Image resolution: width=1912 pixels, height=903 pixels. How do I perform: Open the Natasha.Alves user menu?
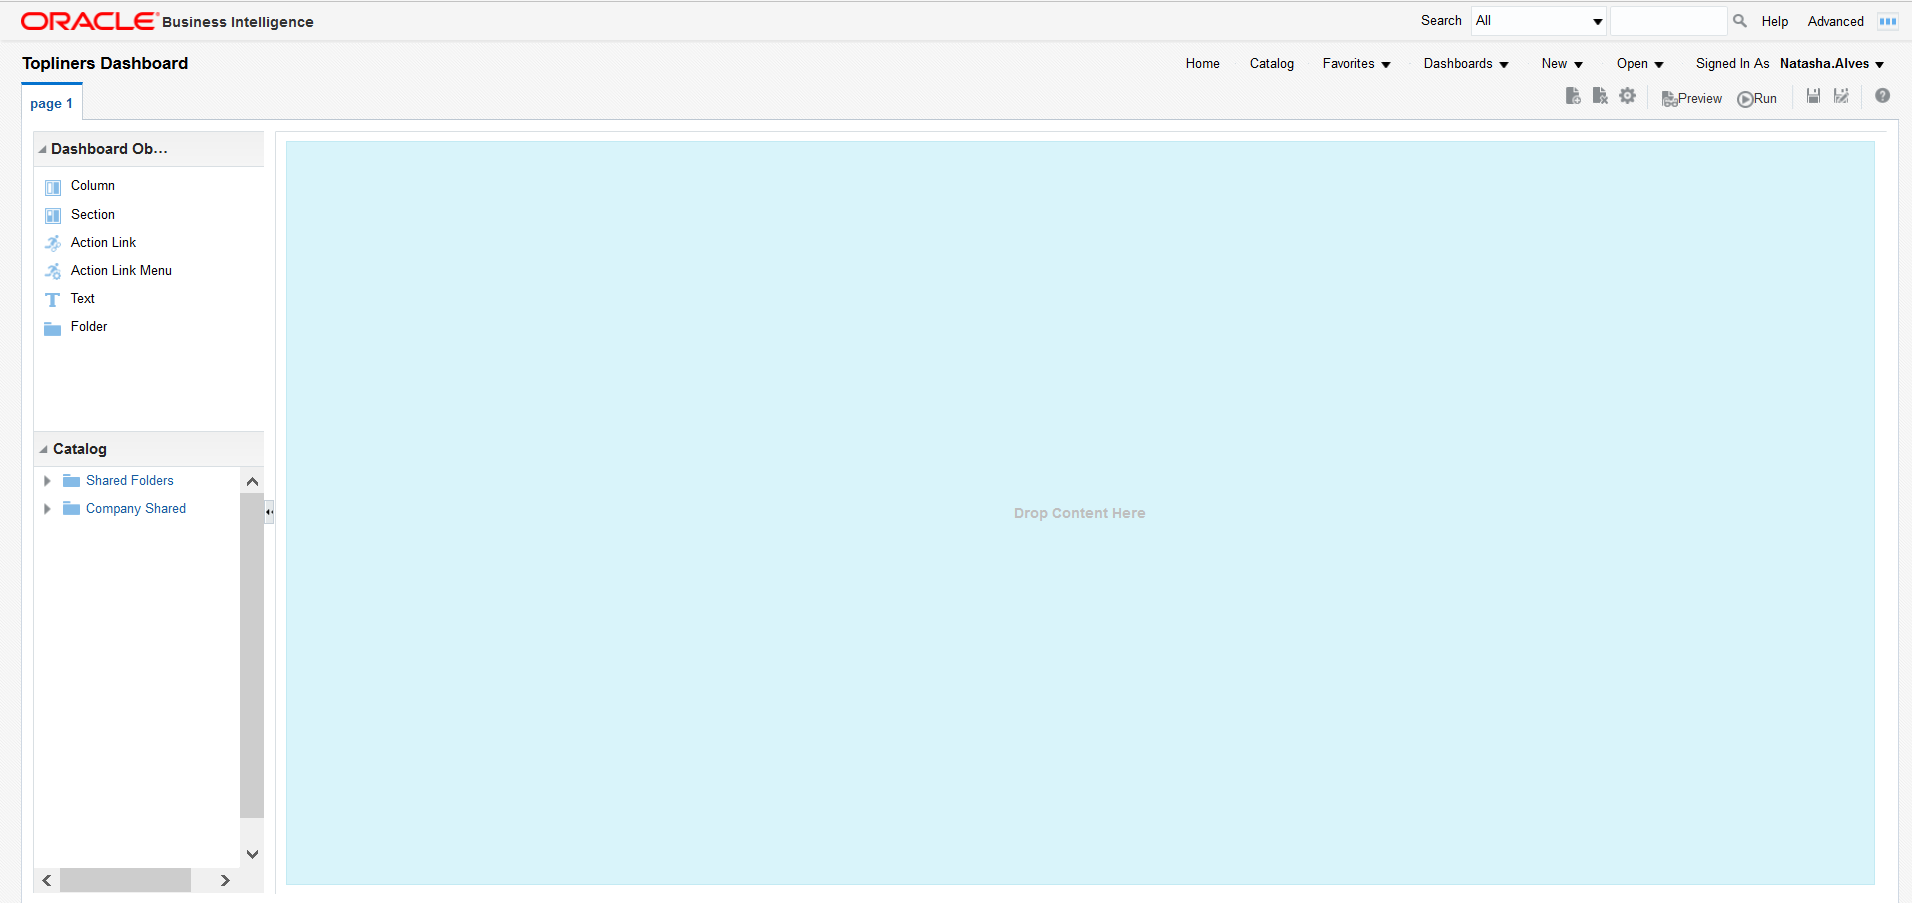[1832, 64]
